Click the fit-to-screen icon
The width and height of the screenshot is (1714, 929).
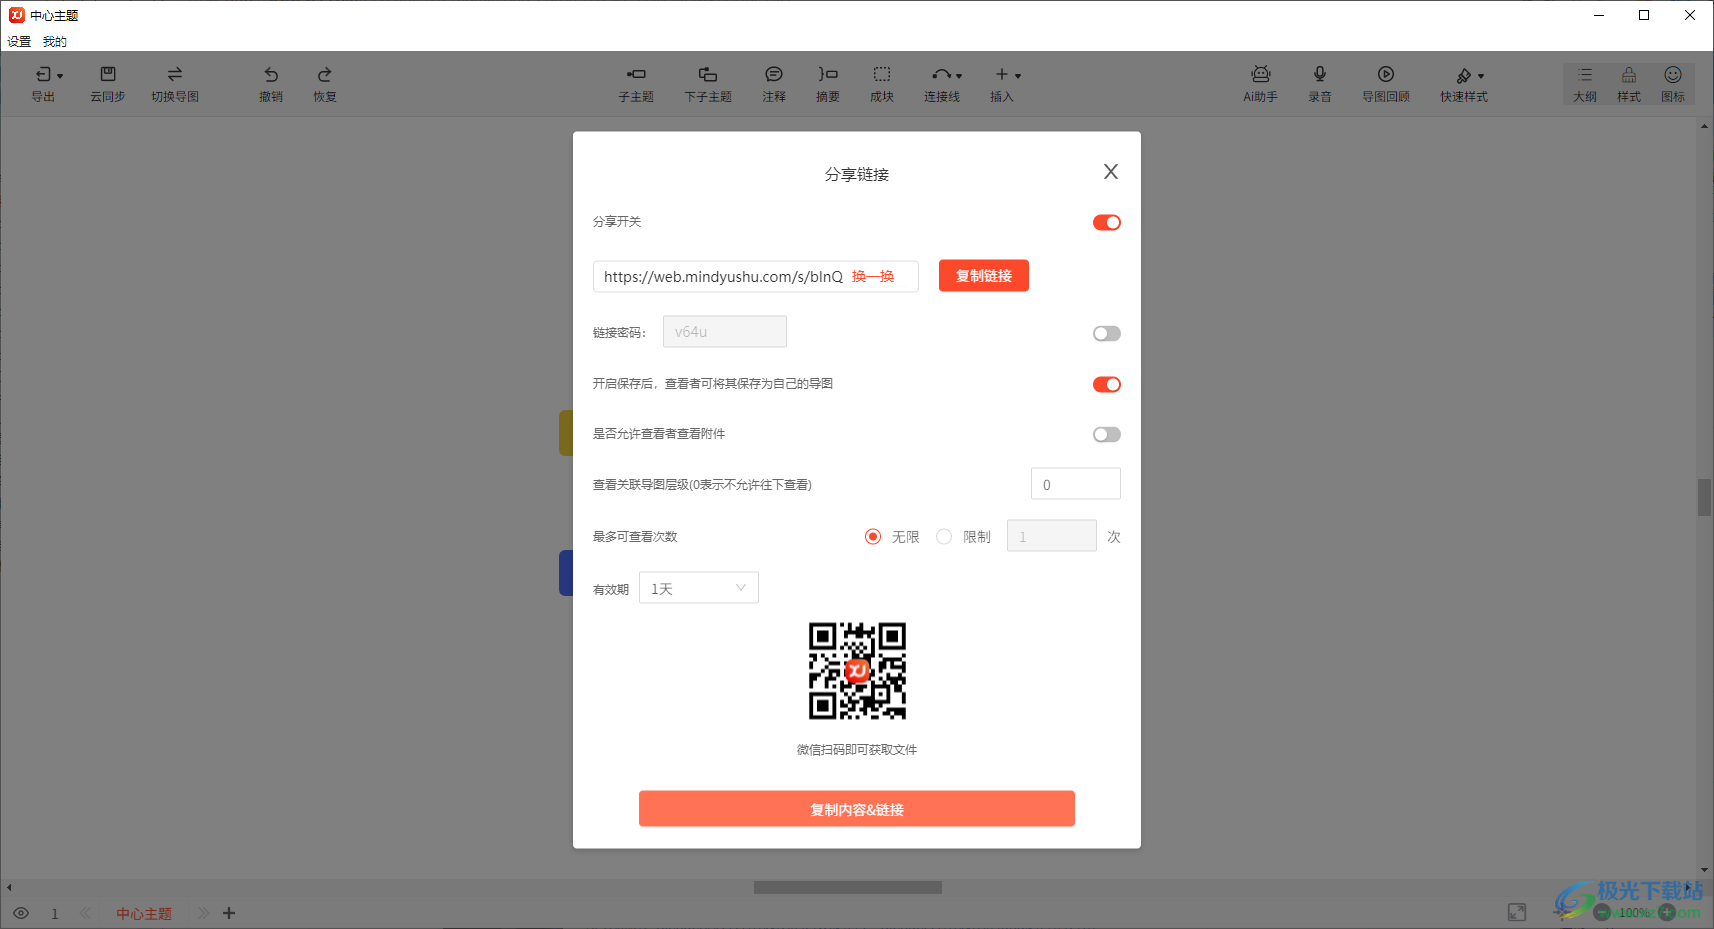point(1517,912)
